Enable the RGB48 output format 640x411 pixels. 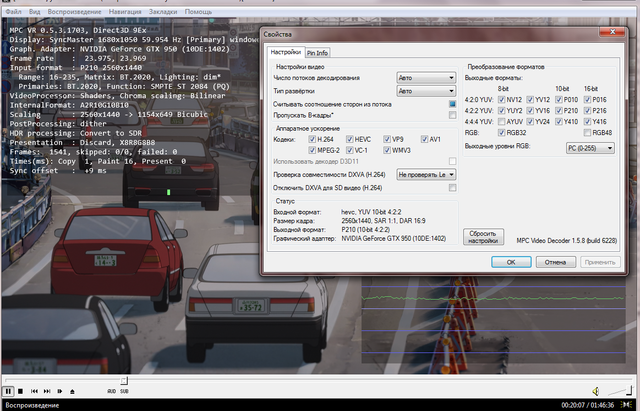point(587,133)
